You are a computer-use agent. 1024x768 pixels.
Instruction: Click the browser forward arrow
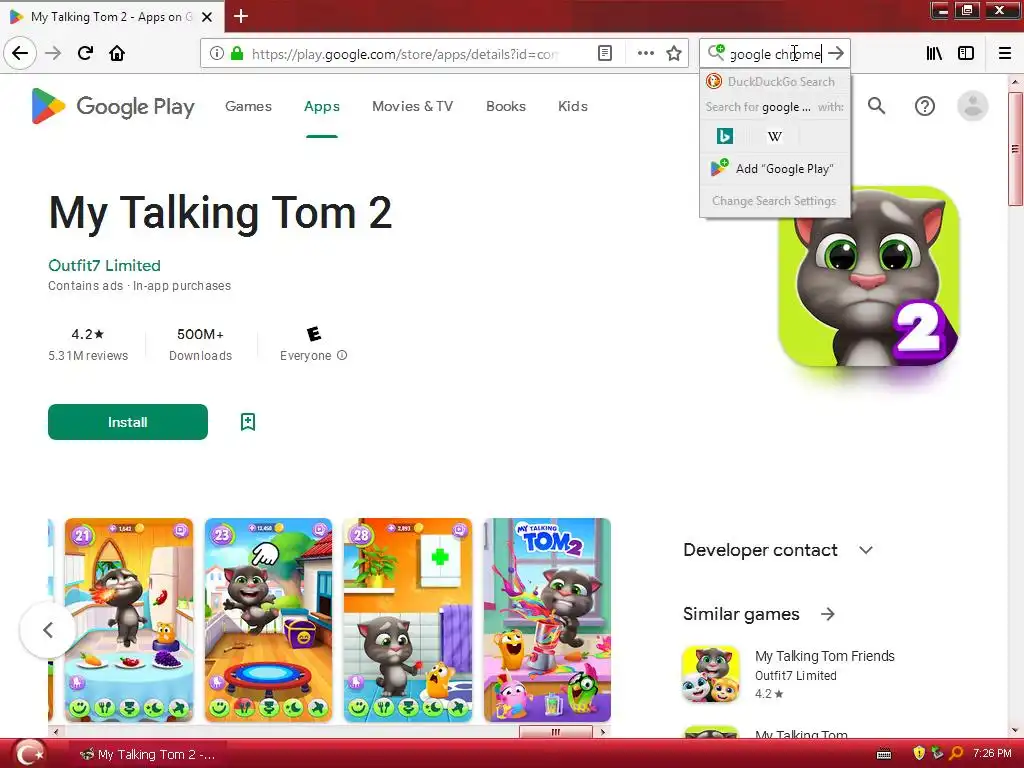53,53
